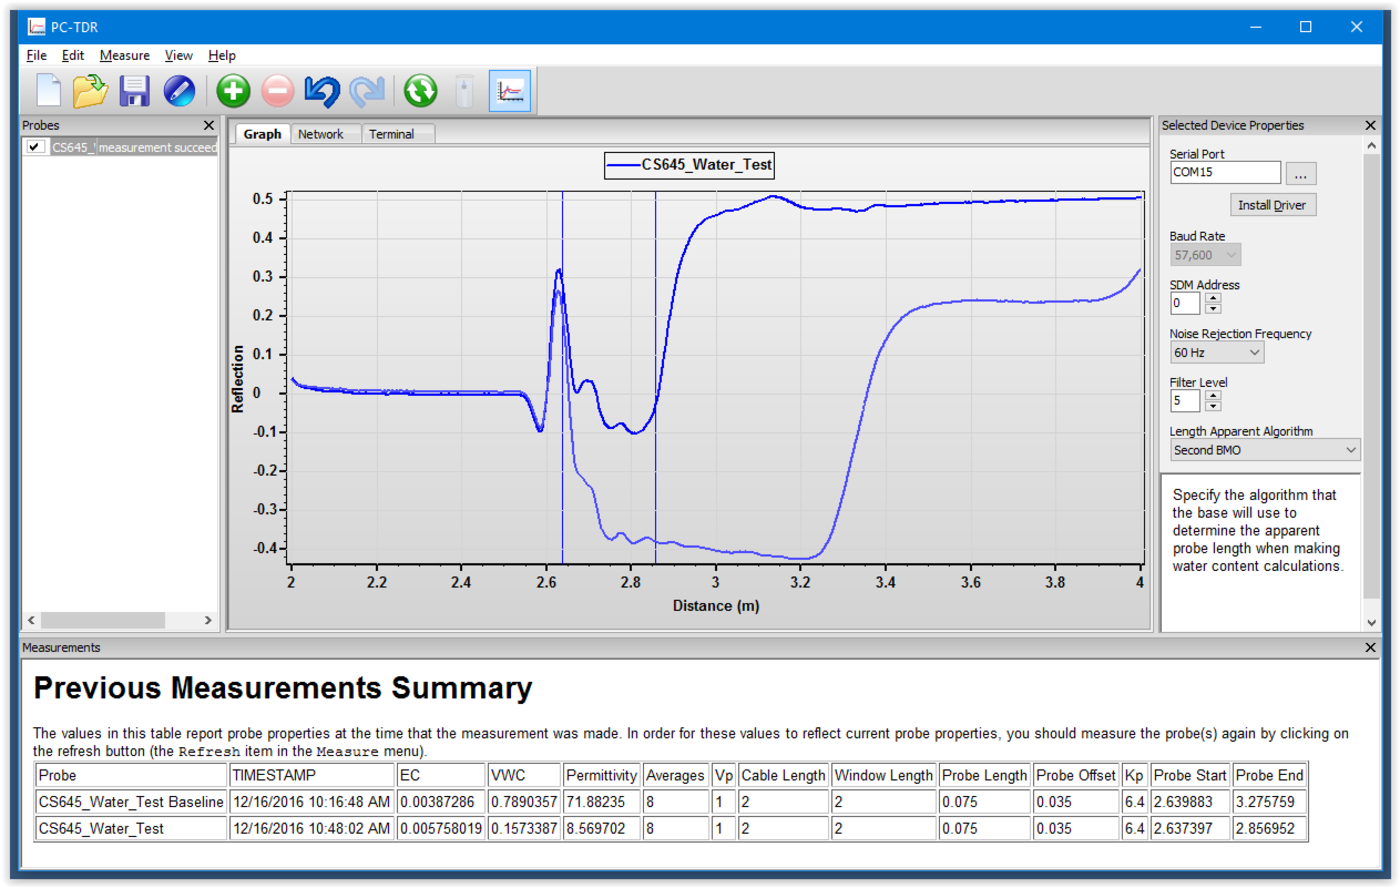
Task: Open the View menu
Action: (x=179, y=55)
